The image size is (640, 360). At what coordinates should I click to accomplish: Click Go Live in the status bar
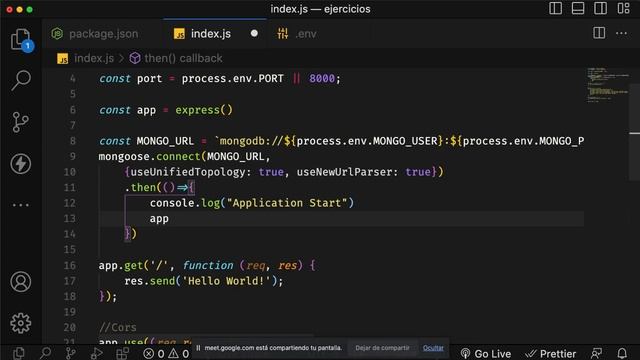[486, 353]
